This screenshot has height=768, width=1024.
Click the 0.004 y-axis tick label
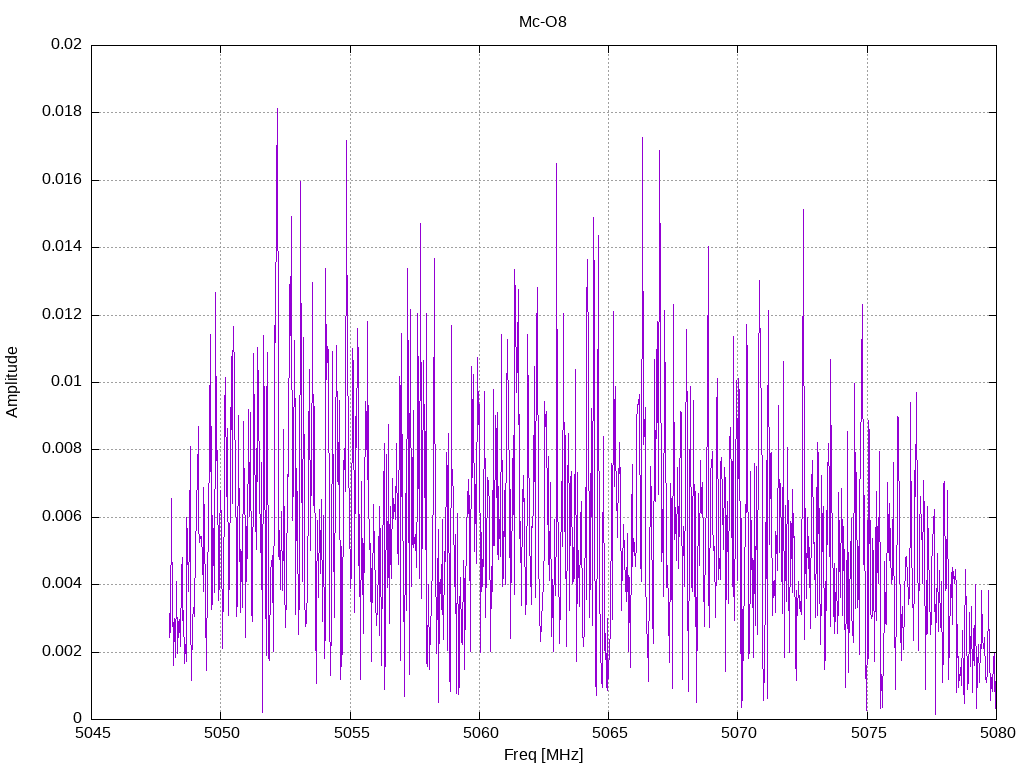click(x=62, y=584)
